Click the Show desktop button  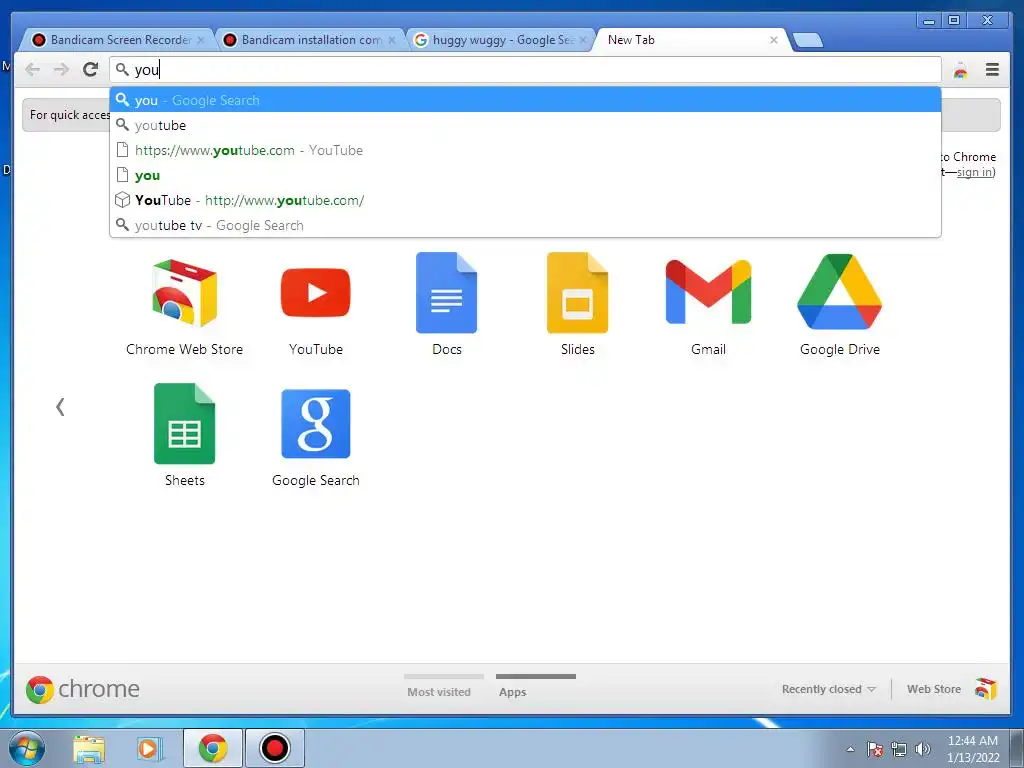point(1017,748)
